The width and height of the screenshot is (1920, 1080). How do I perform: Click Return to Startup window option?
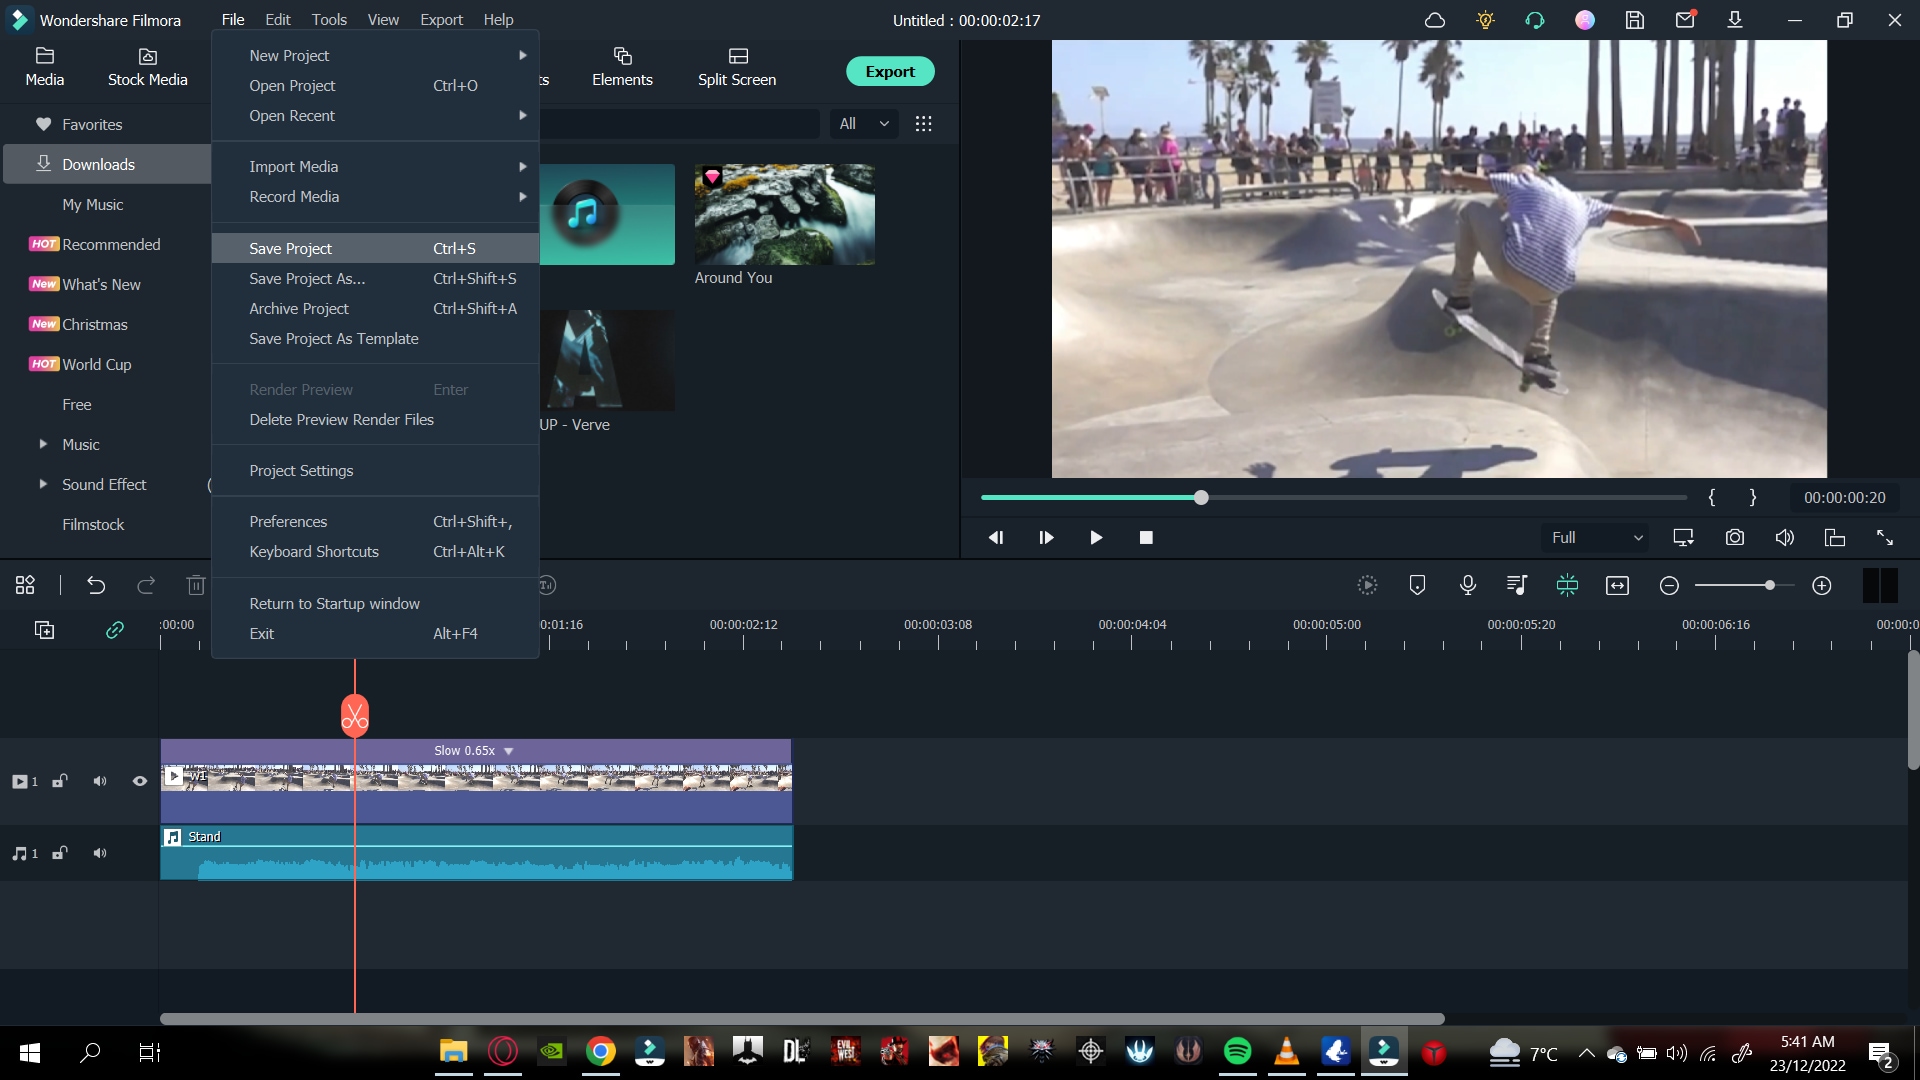(335, 603)
